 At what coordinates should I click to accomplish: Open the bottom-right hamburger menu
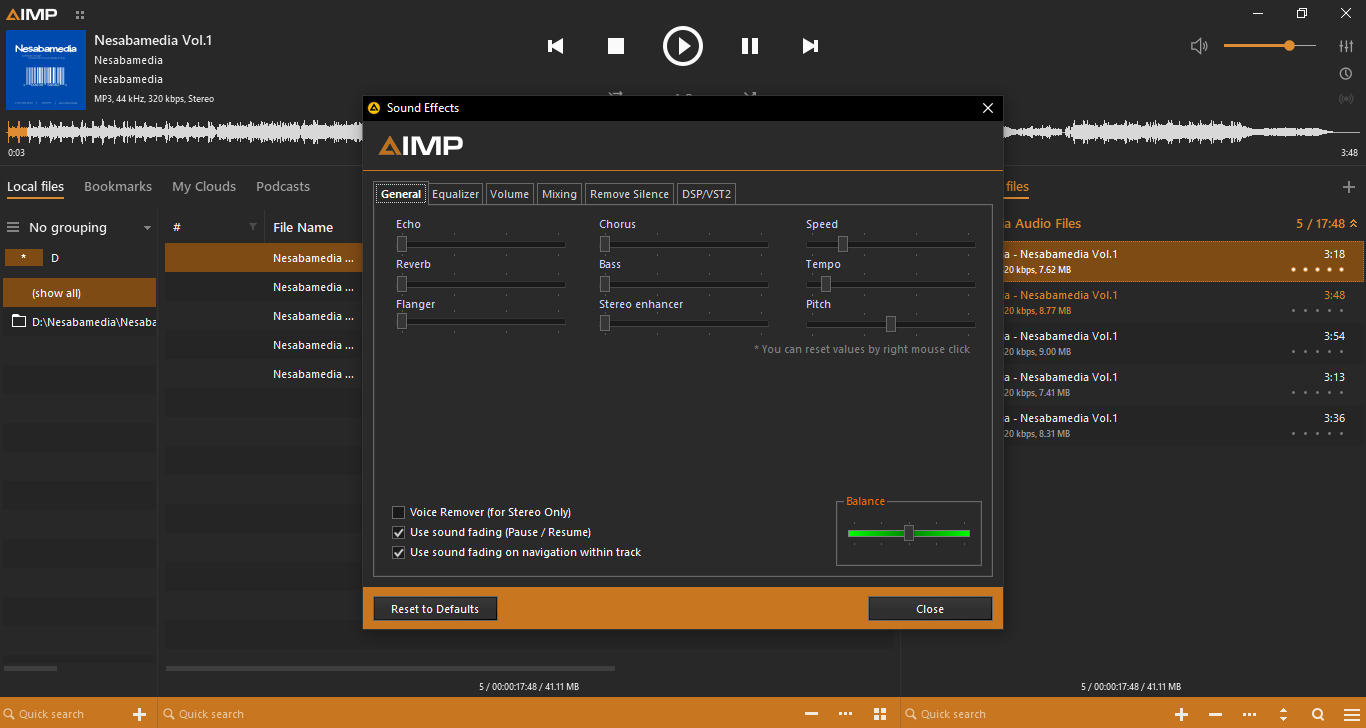[x=1350, y=714]
